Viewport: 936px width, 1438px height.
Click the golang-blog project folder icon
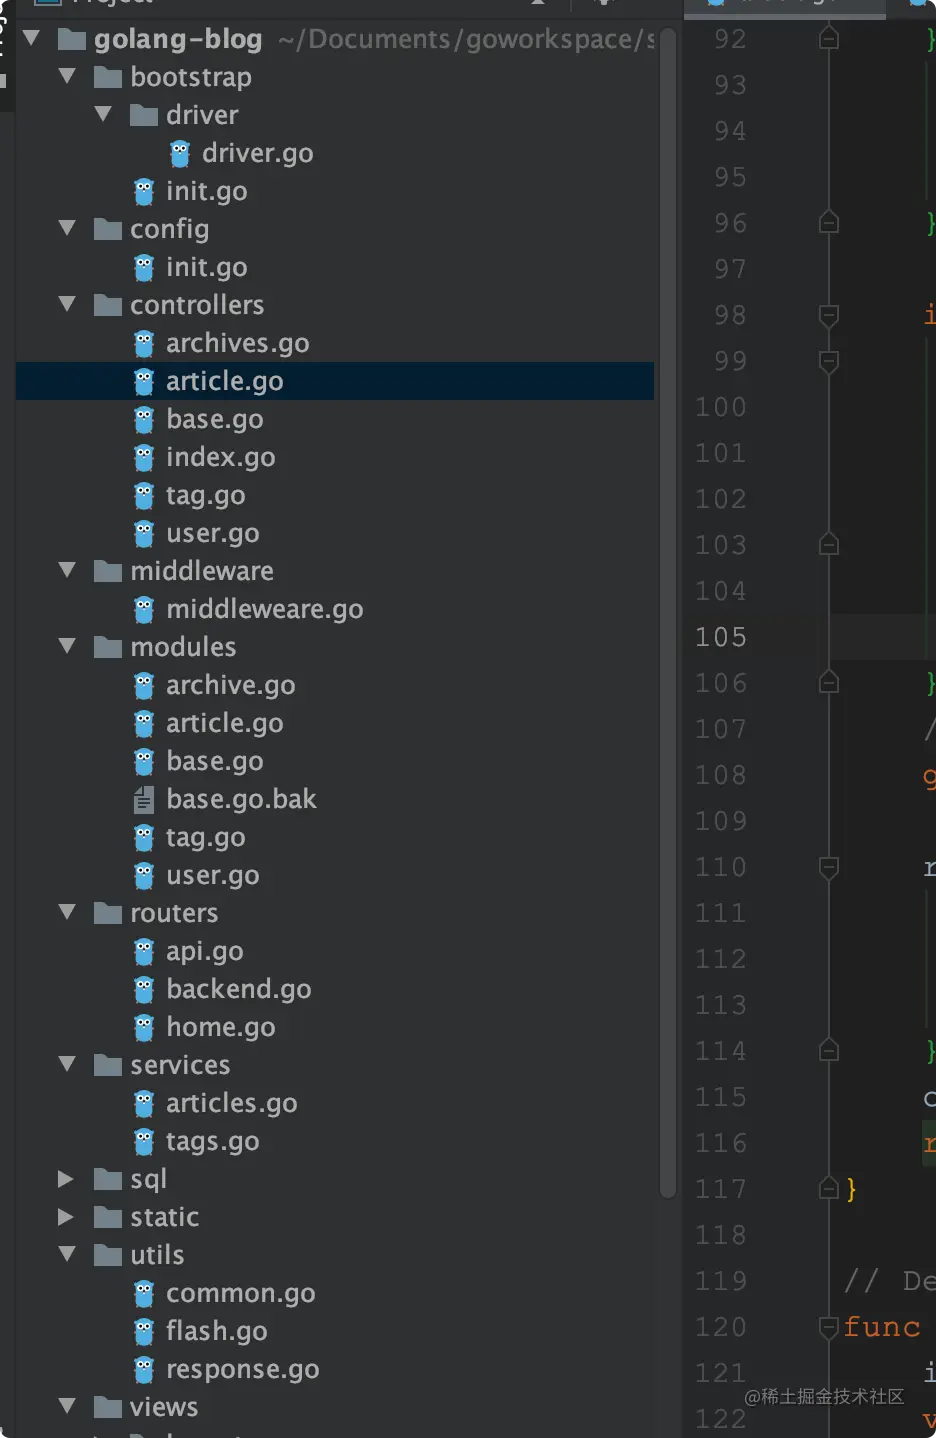click(x=72, y=39)
